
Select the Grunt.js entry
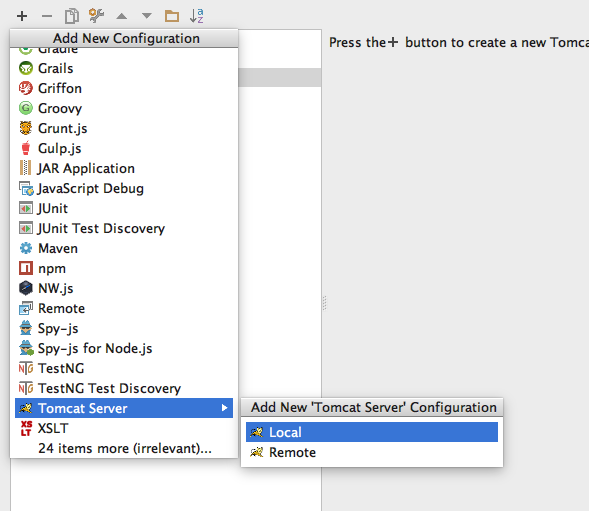124,129
